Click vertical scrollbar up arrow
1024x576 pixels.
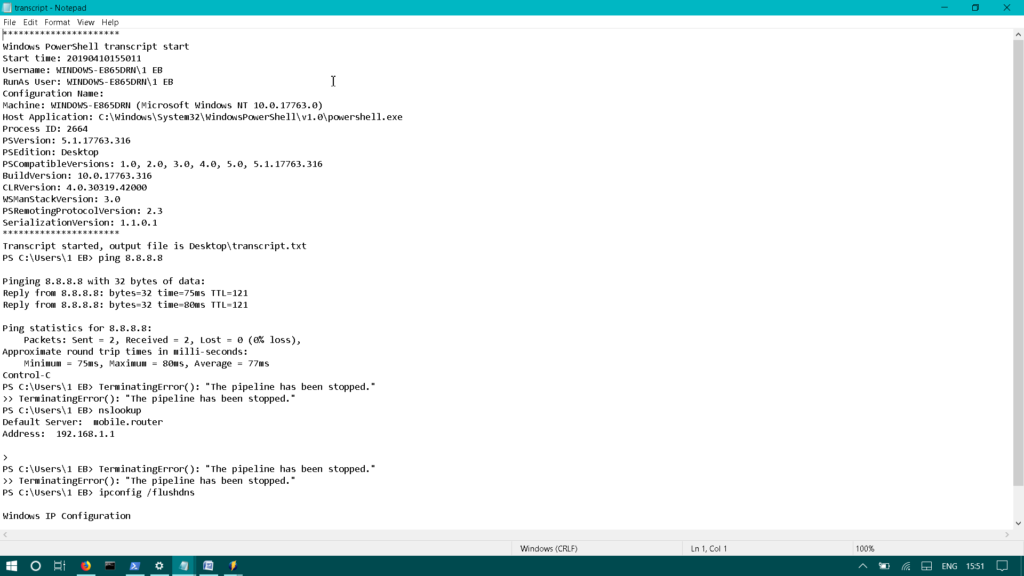pyautogui.click(x=1018, y=35)
